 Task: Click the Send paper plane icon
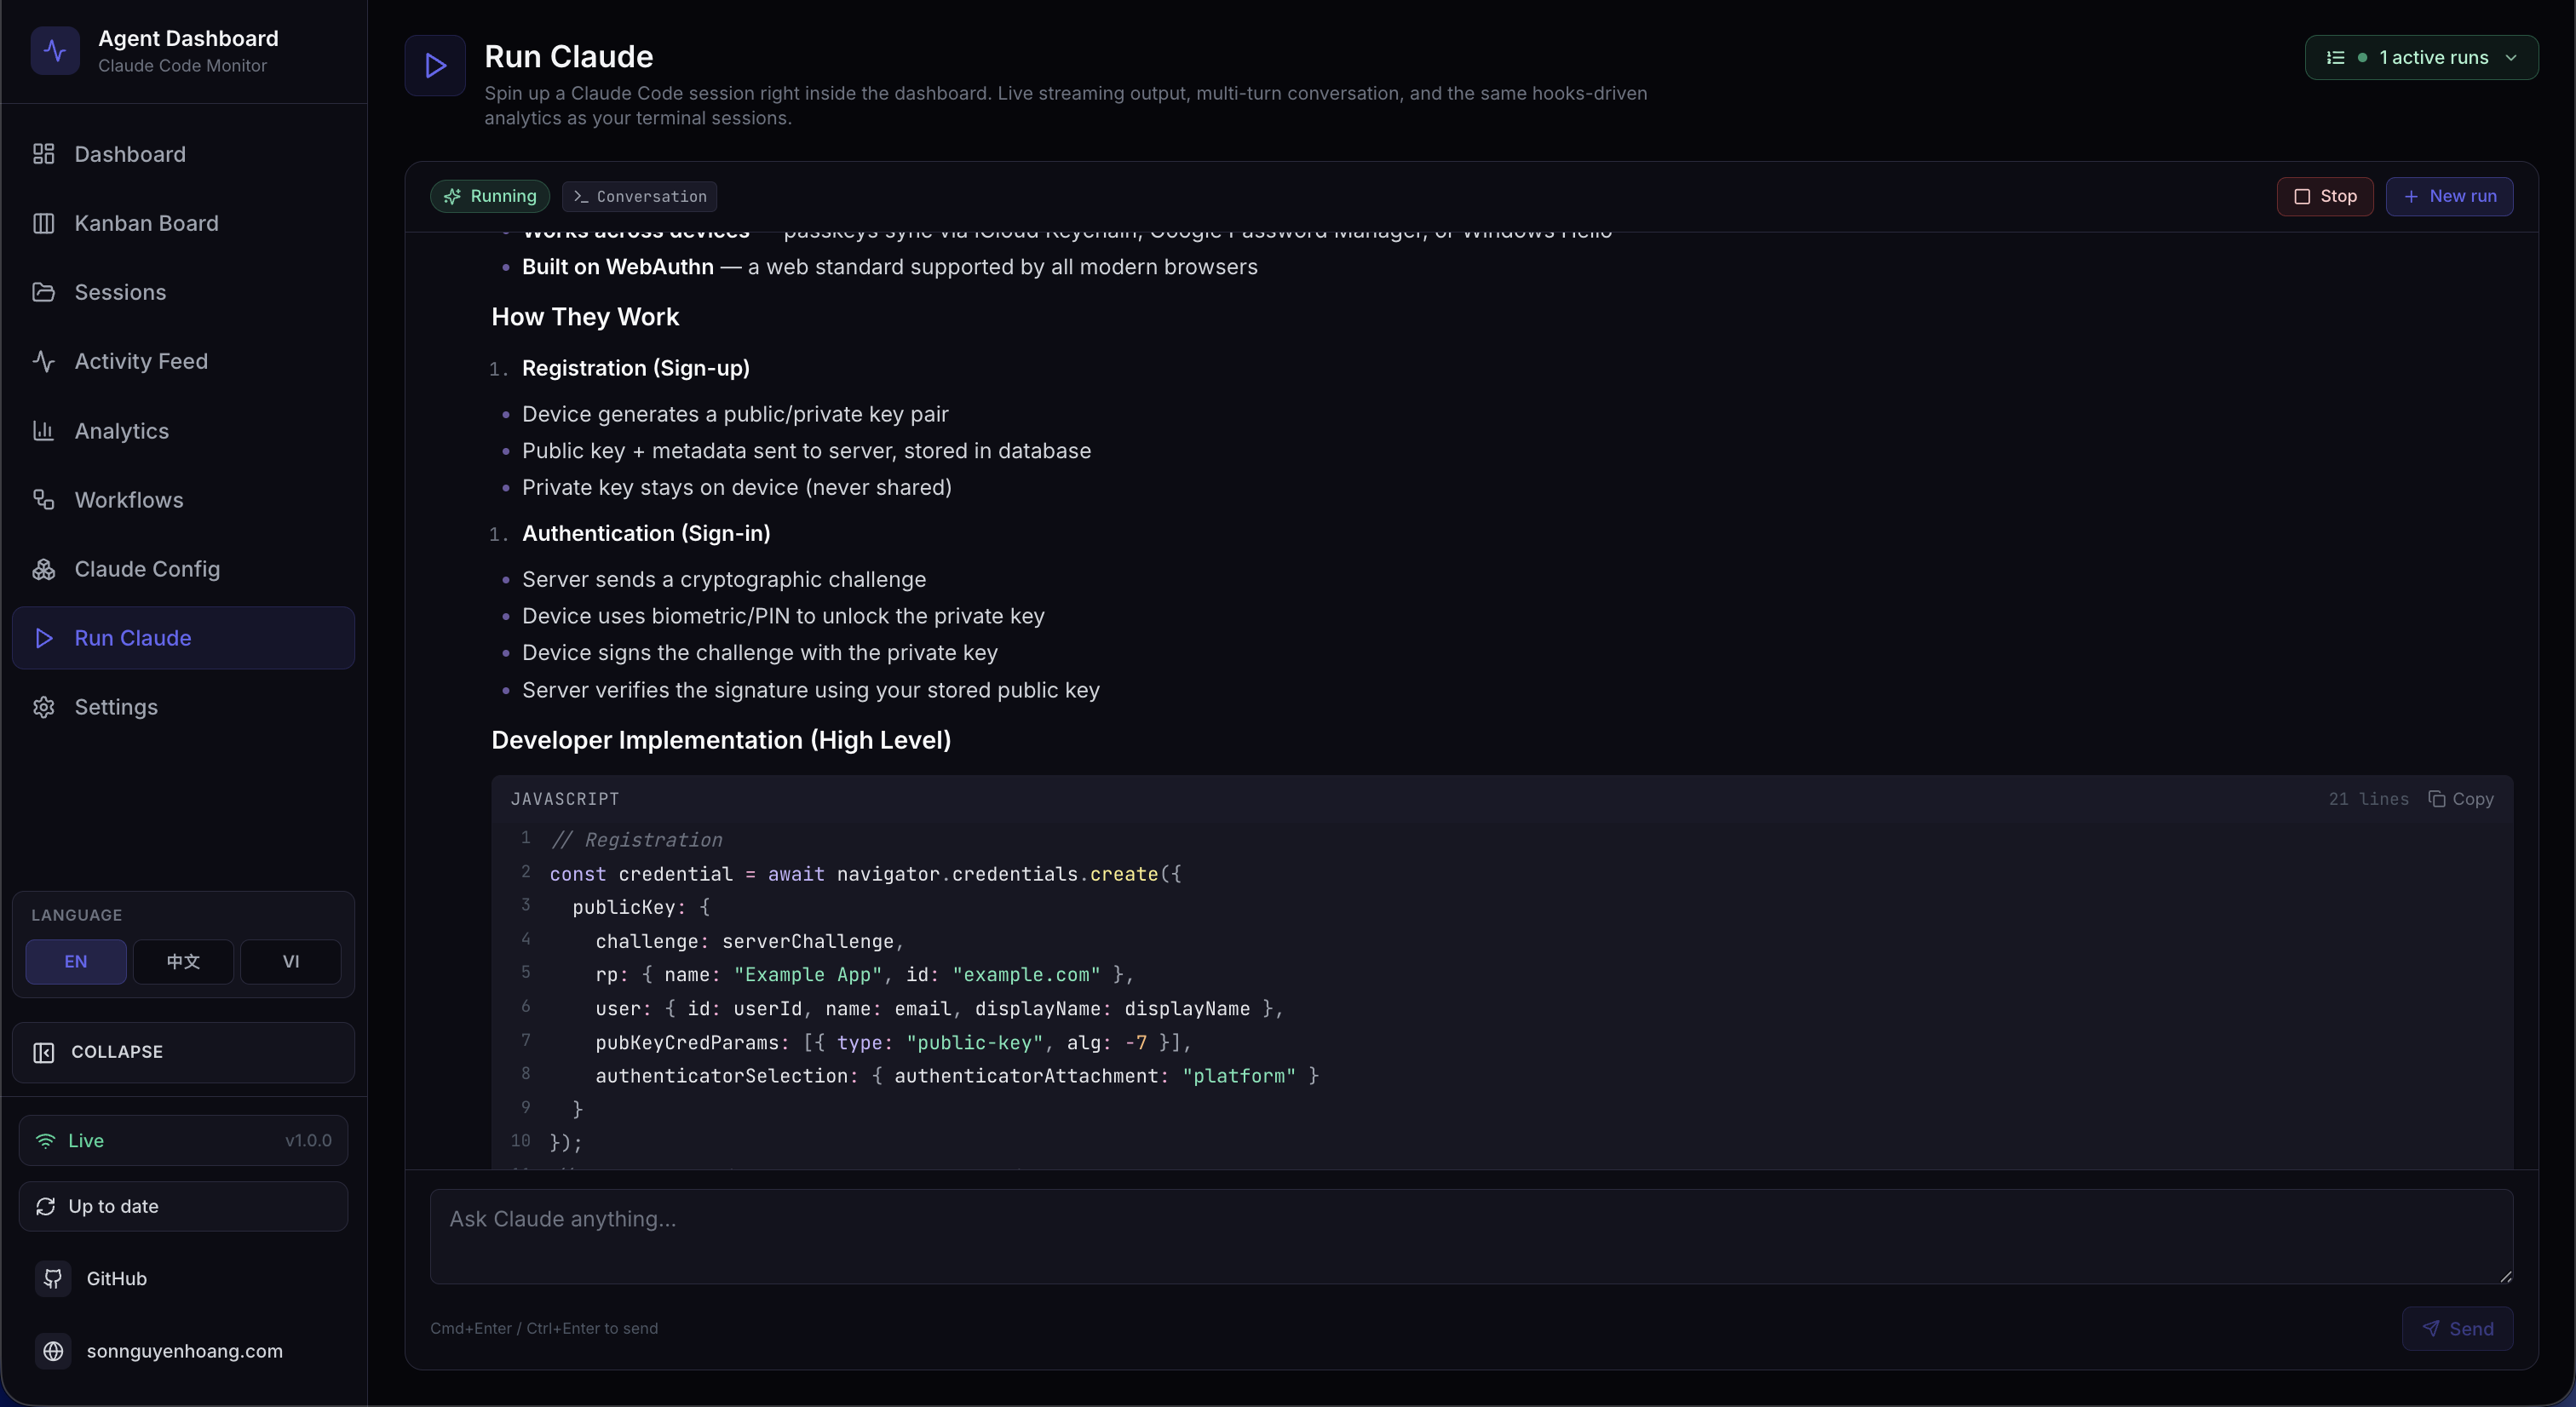2430,1329
